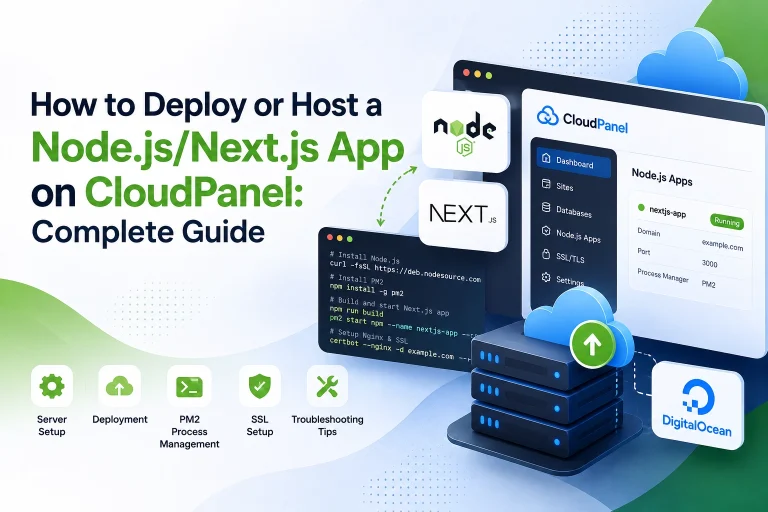
Task: Click the green "Node.js/Next.js App" heading
Action: point(217,149)
